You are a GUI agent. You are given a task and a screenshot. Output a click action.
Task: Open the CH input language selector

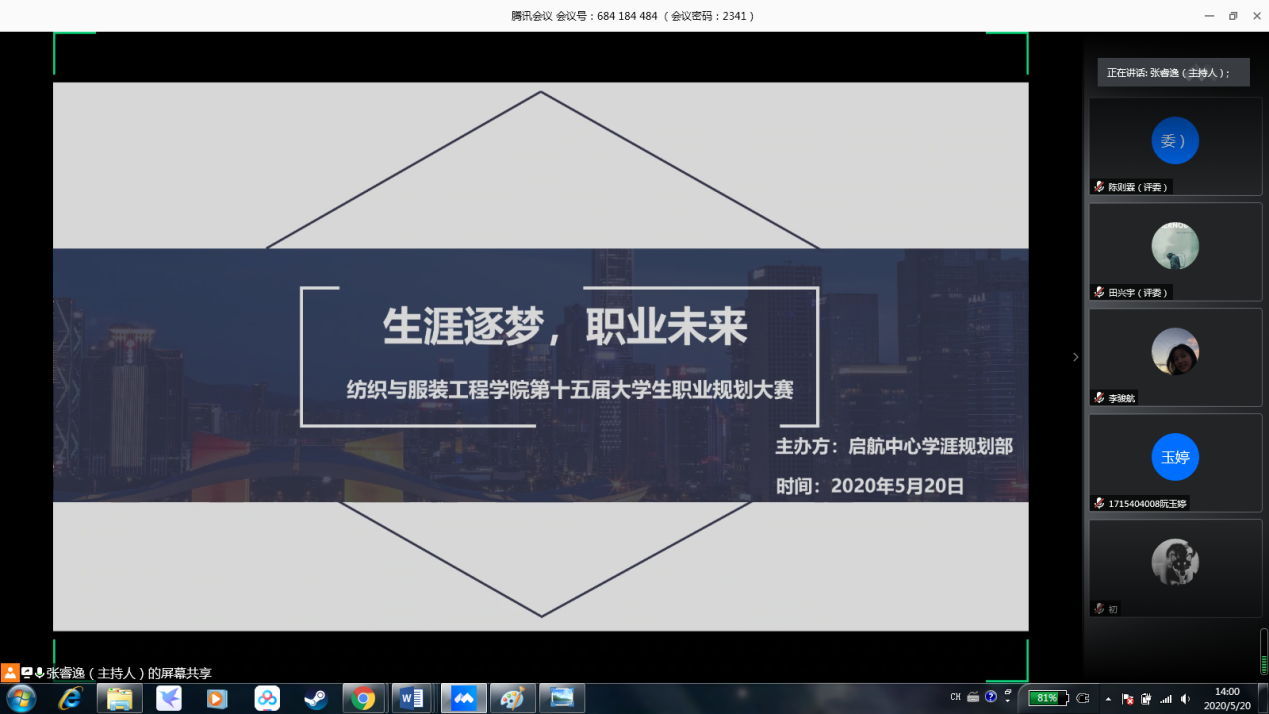[x=955, y=698]
